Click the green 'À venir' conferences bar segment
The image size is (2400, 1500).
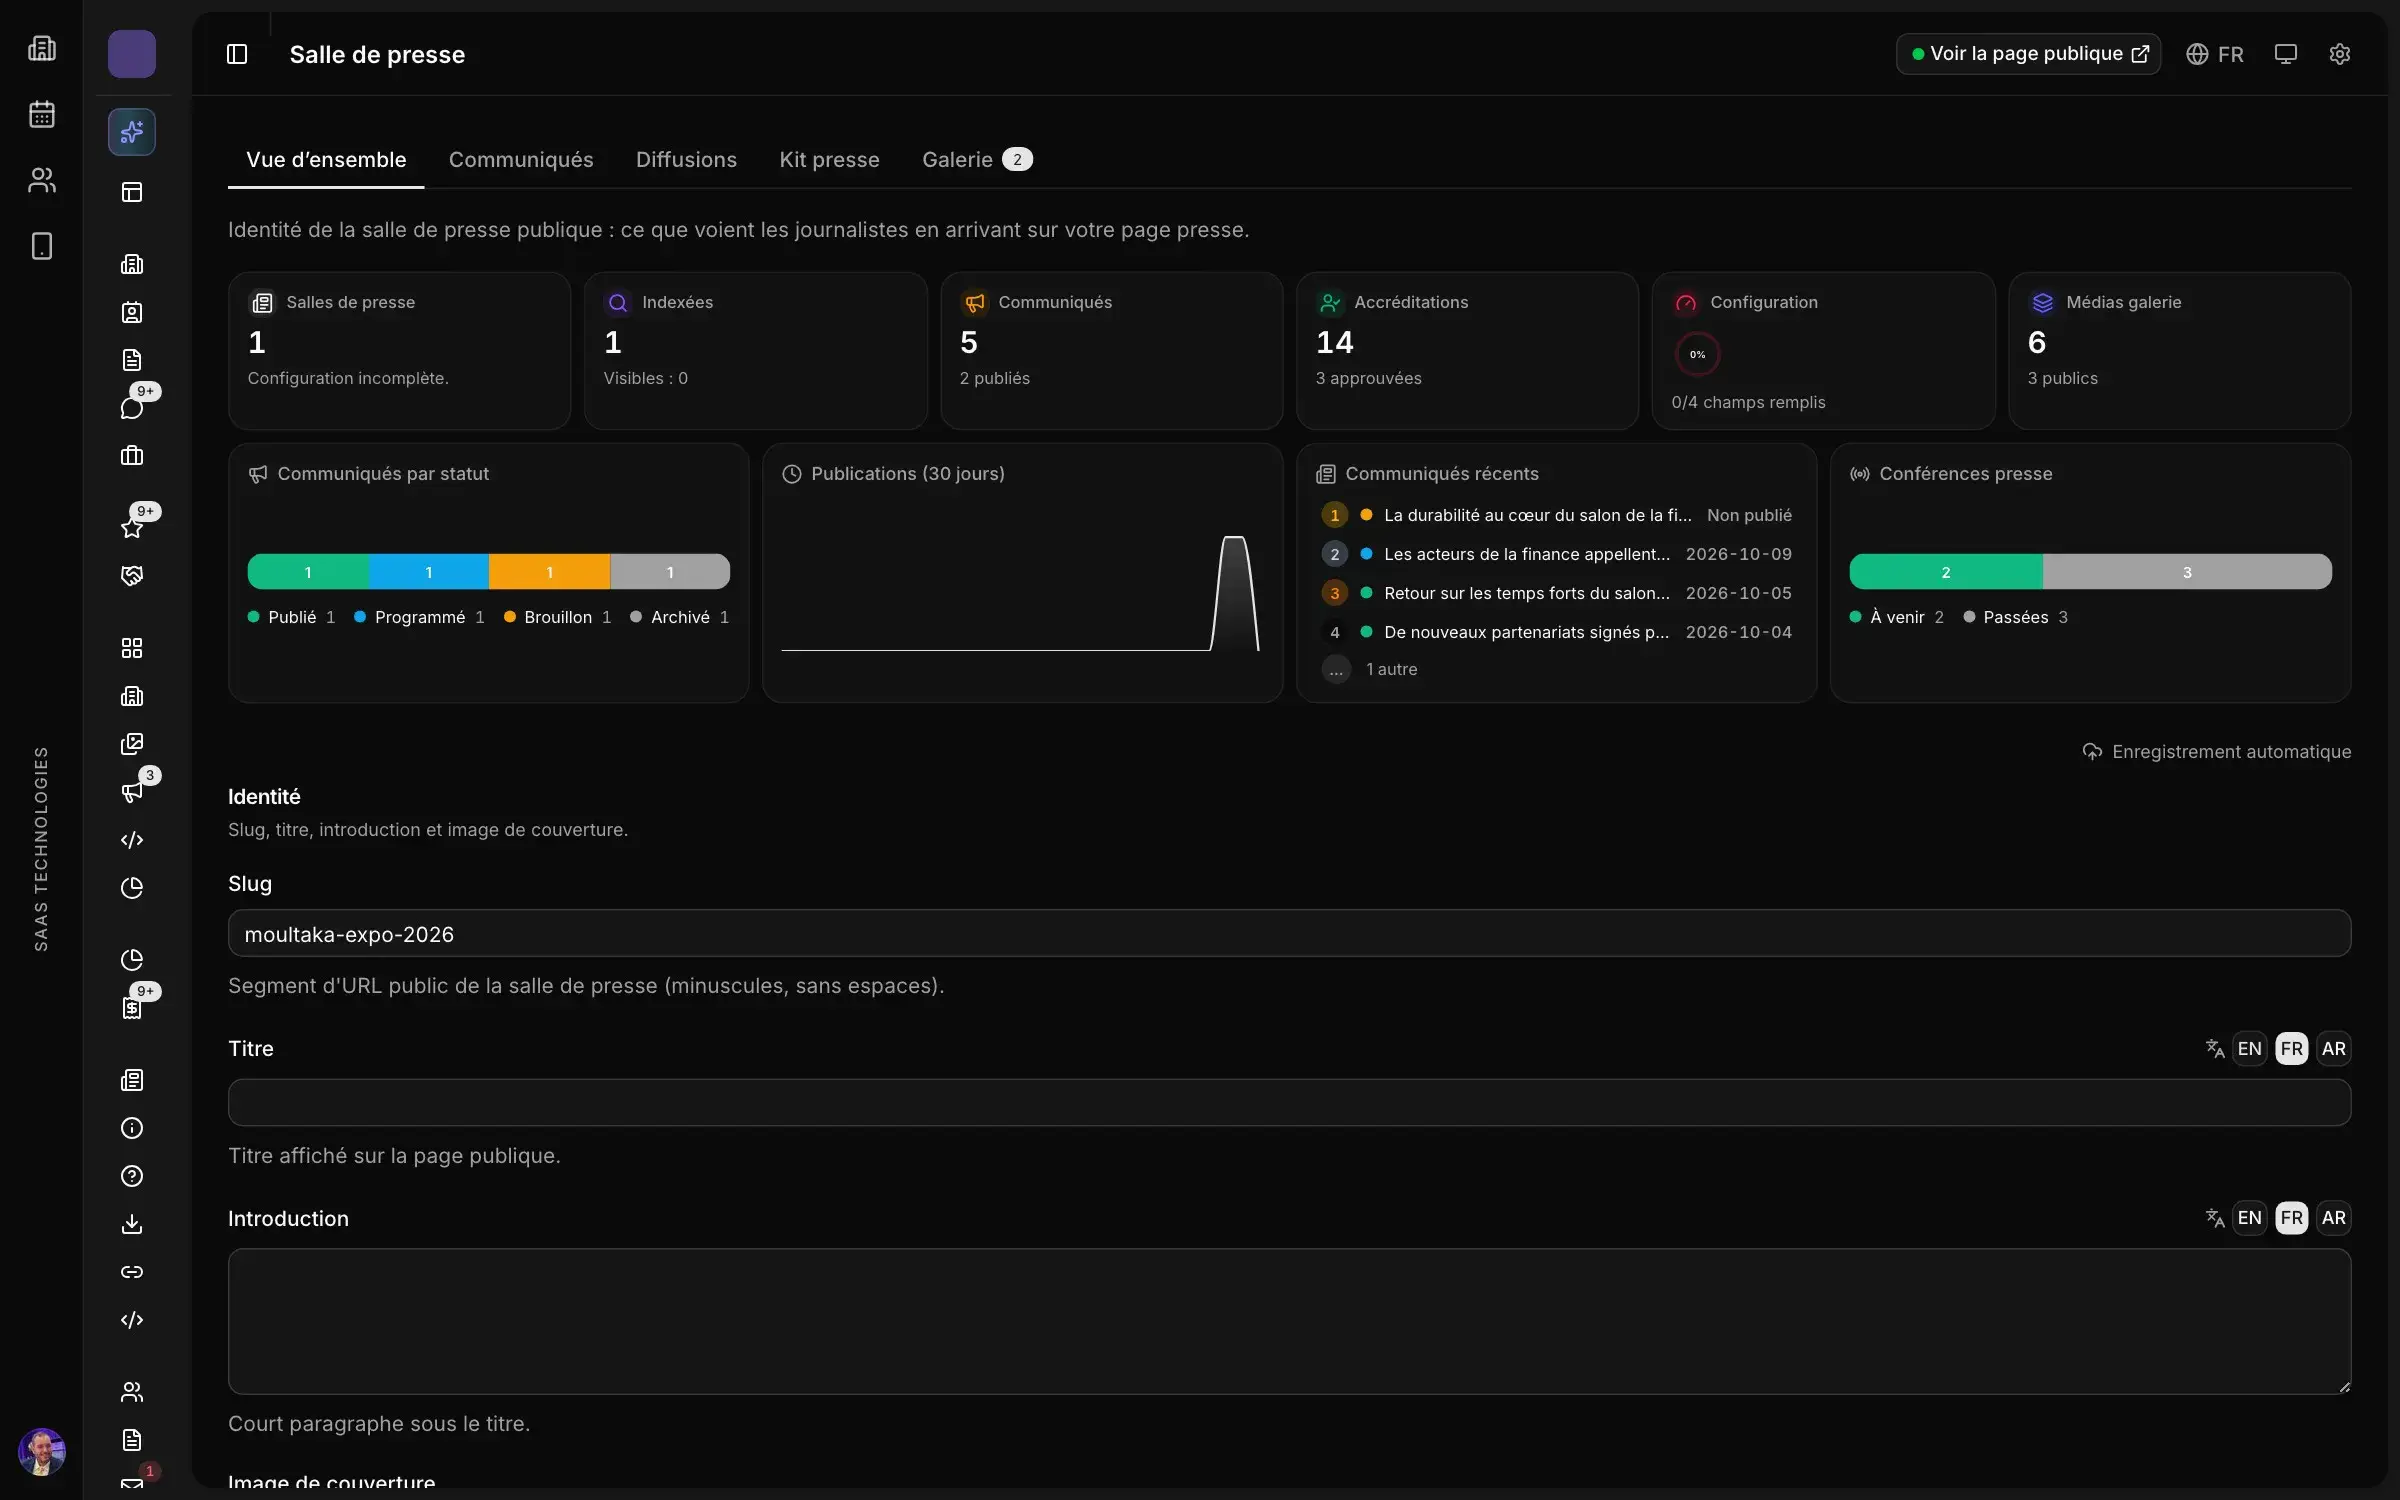click(1946, 572)
